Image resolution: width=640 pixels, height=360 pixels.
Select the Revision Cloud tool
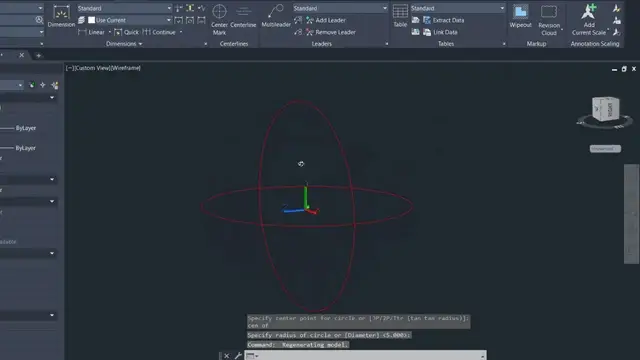coord(549,20)
